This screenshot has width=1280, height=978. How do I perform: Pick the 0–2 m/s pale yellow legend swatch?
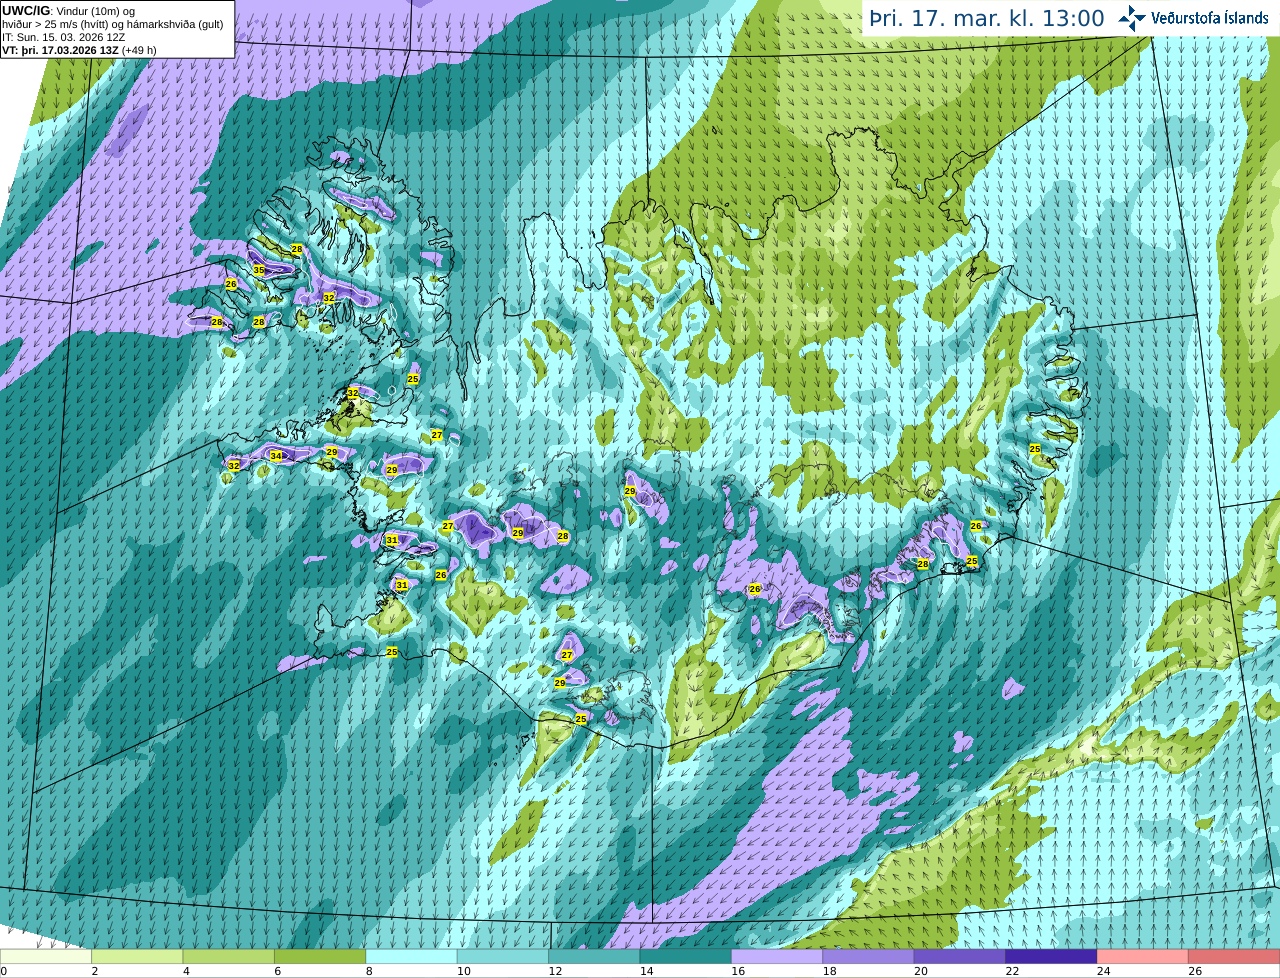[46, 956]
